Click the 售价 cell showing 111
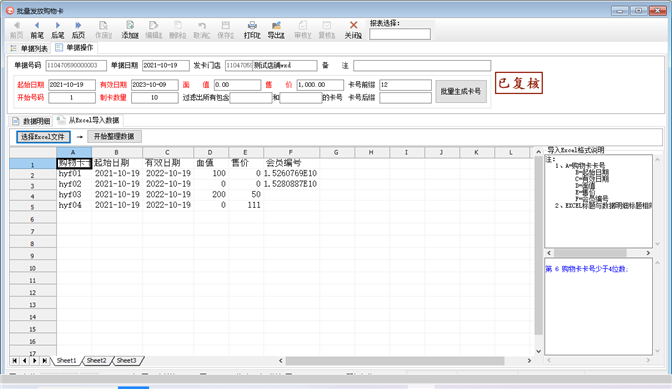Viewport: 672px width, 389px height. (x=246, y=205)
